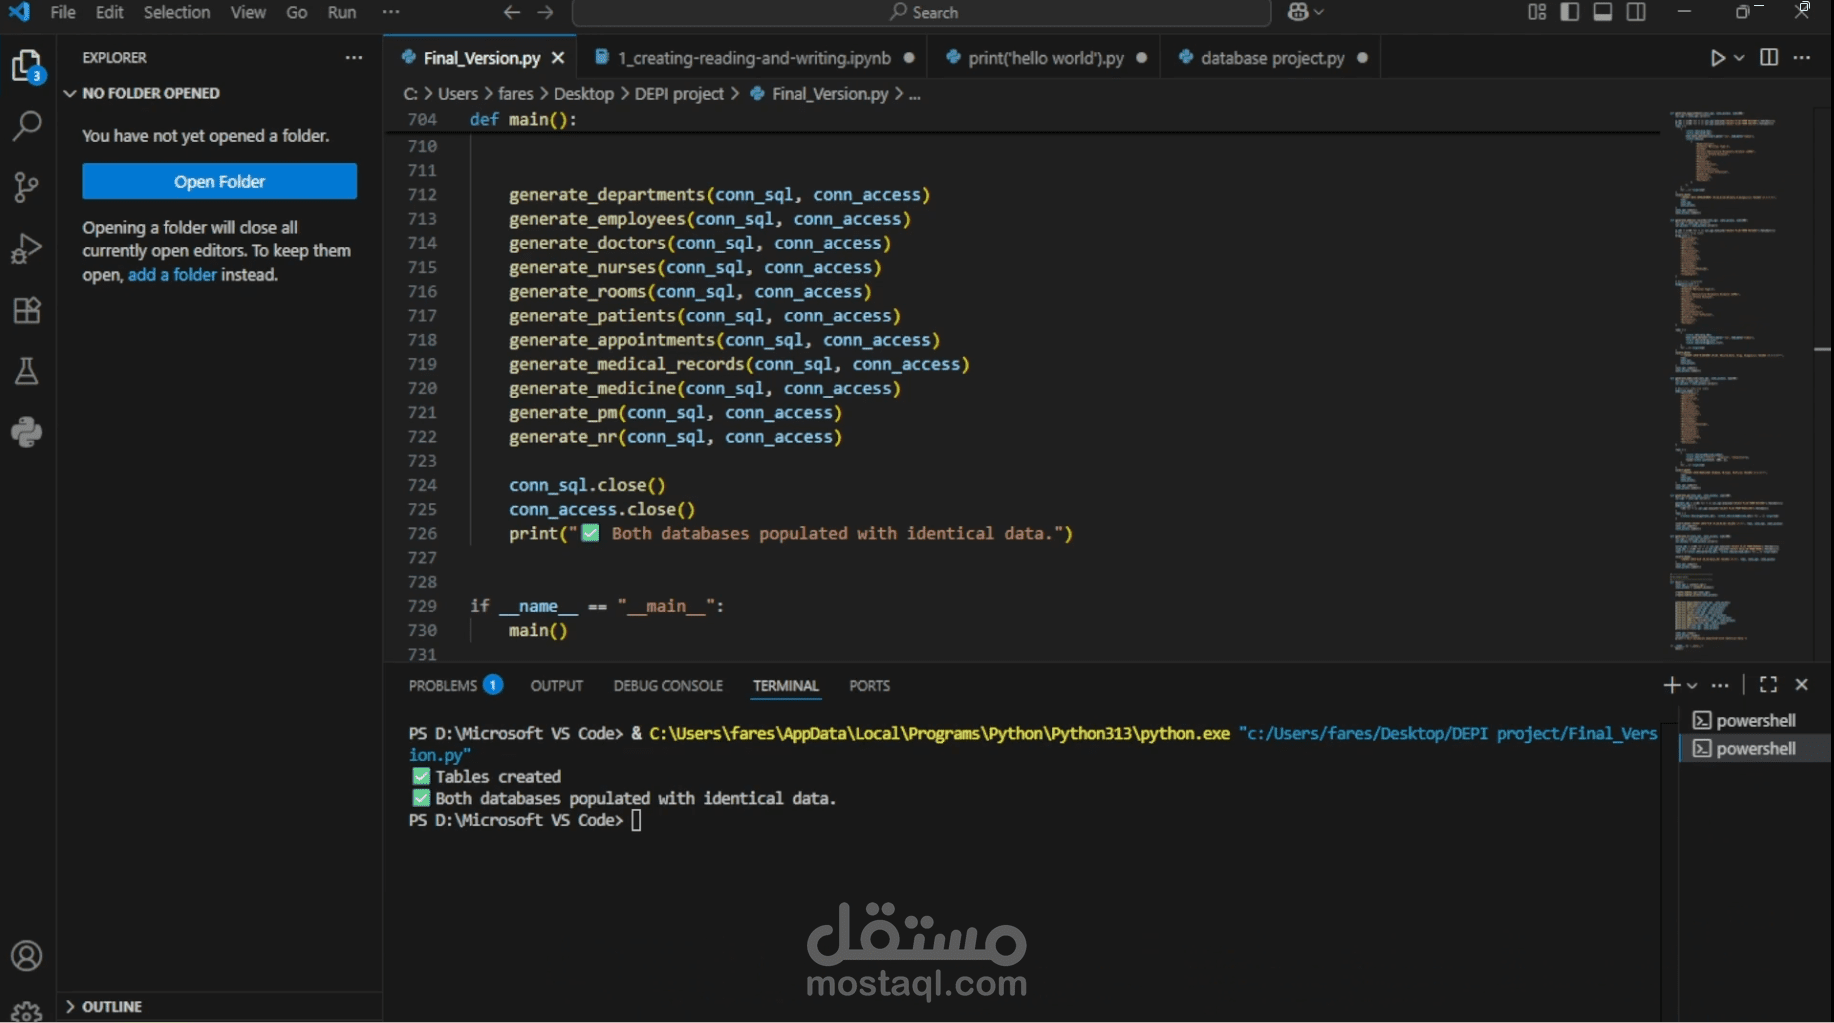Open the Python extension view
1834x1023 pixels.
coord(27,432)
